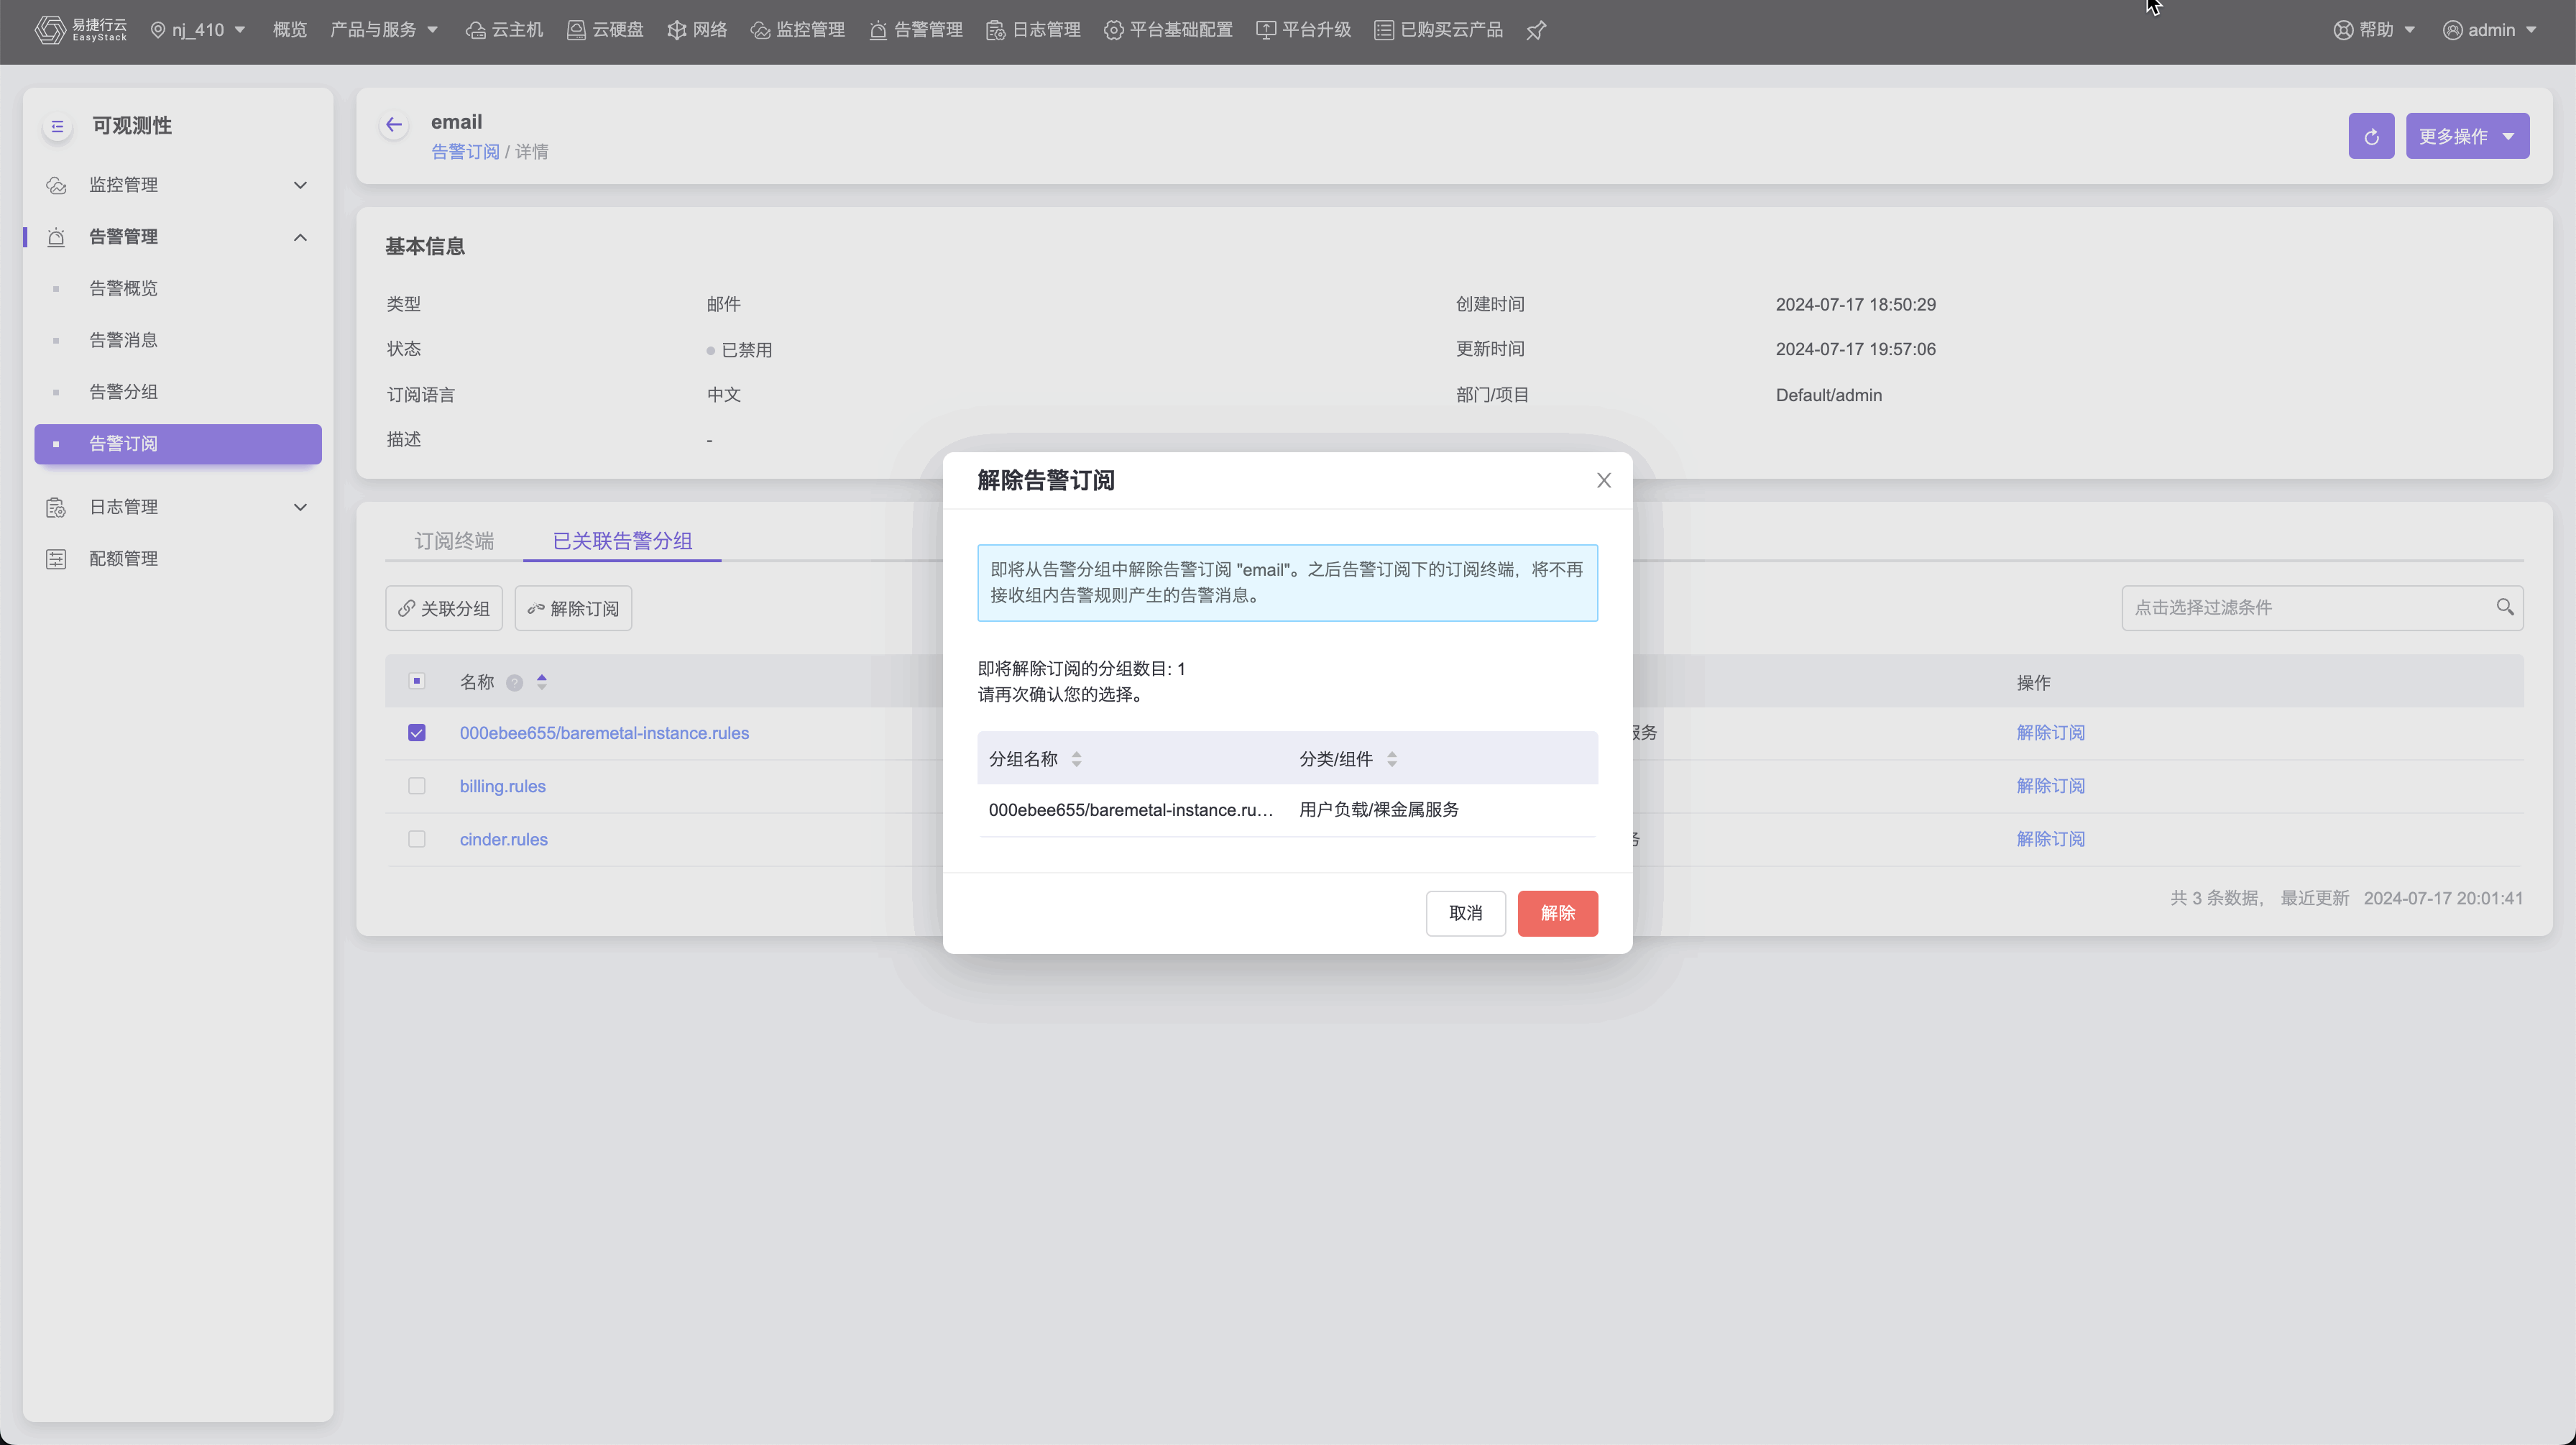
Task: Open the nj_410 region dropdown
Action: (x=198, y=30)
